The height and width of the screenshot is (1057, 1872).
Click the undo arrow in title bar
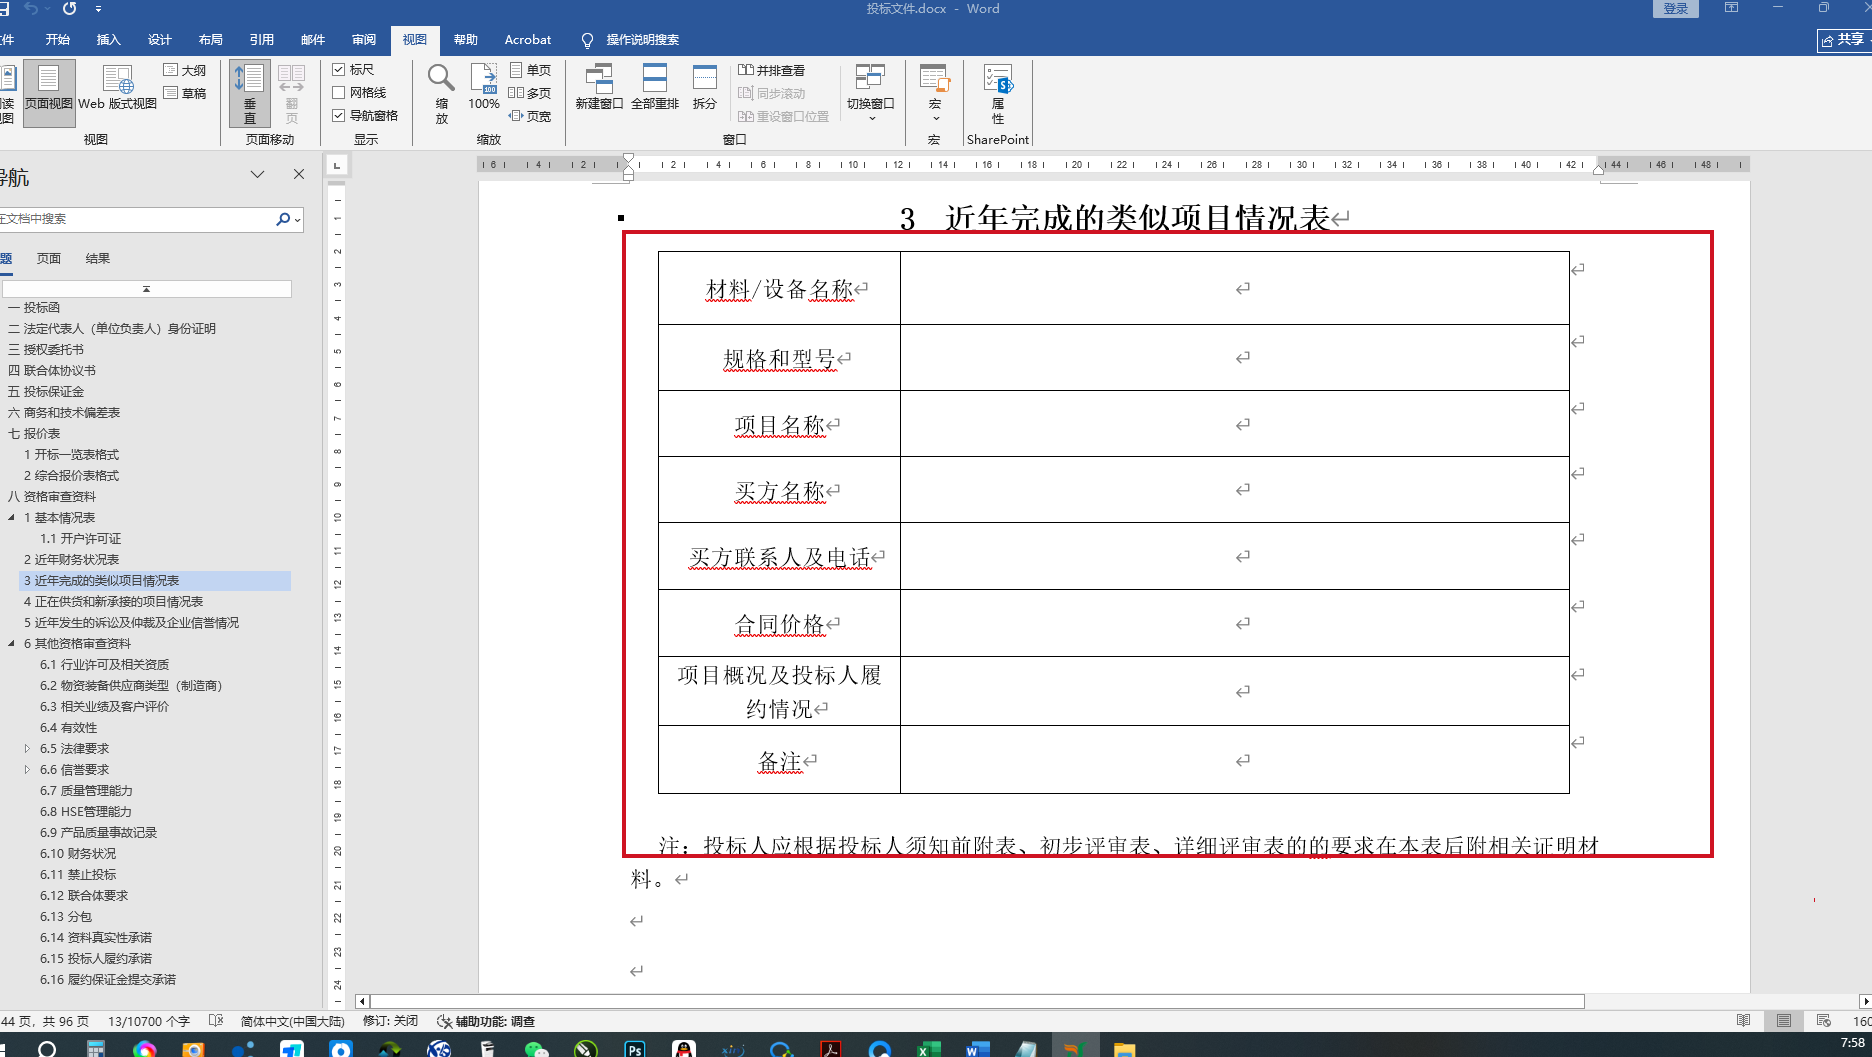(x=32, y=9)
